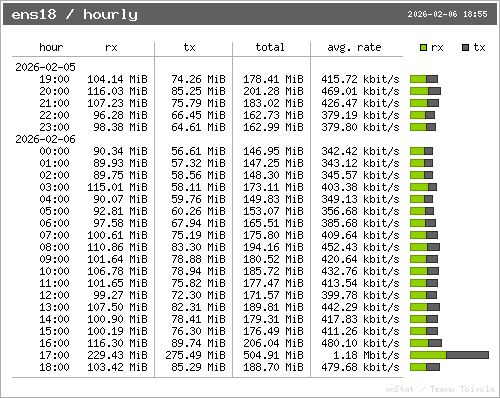Click tx value '85.29 MiB'
The height and width of the screenshot is (398, 500).
(198, 367)
